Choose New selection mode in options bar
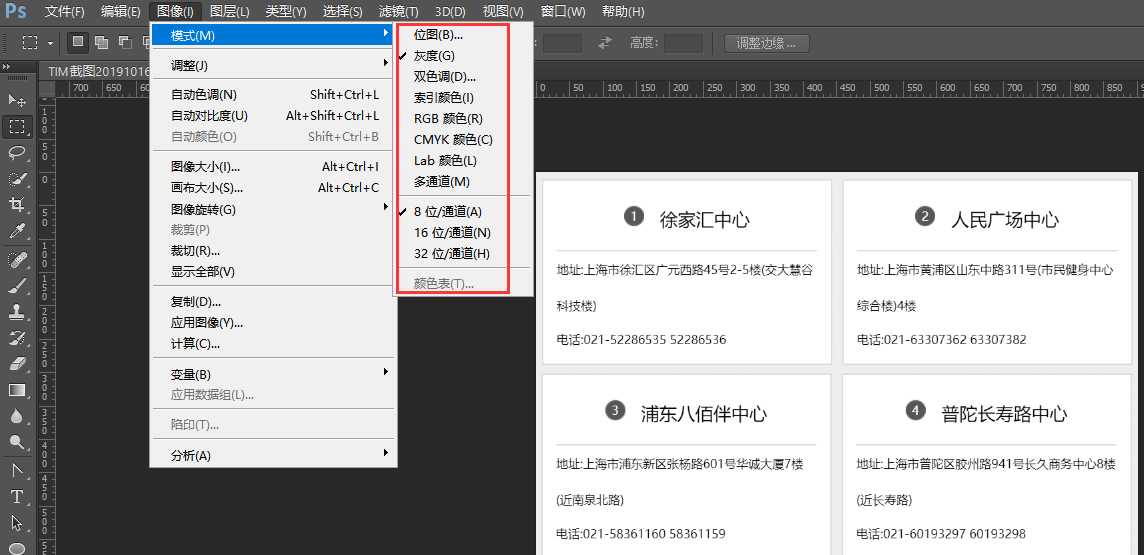The image size is (1144, 555). point(78,42)
